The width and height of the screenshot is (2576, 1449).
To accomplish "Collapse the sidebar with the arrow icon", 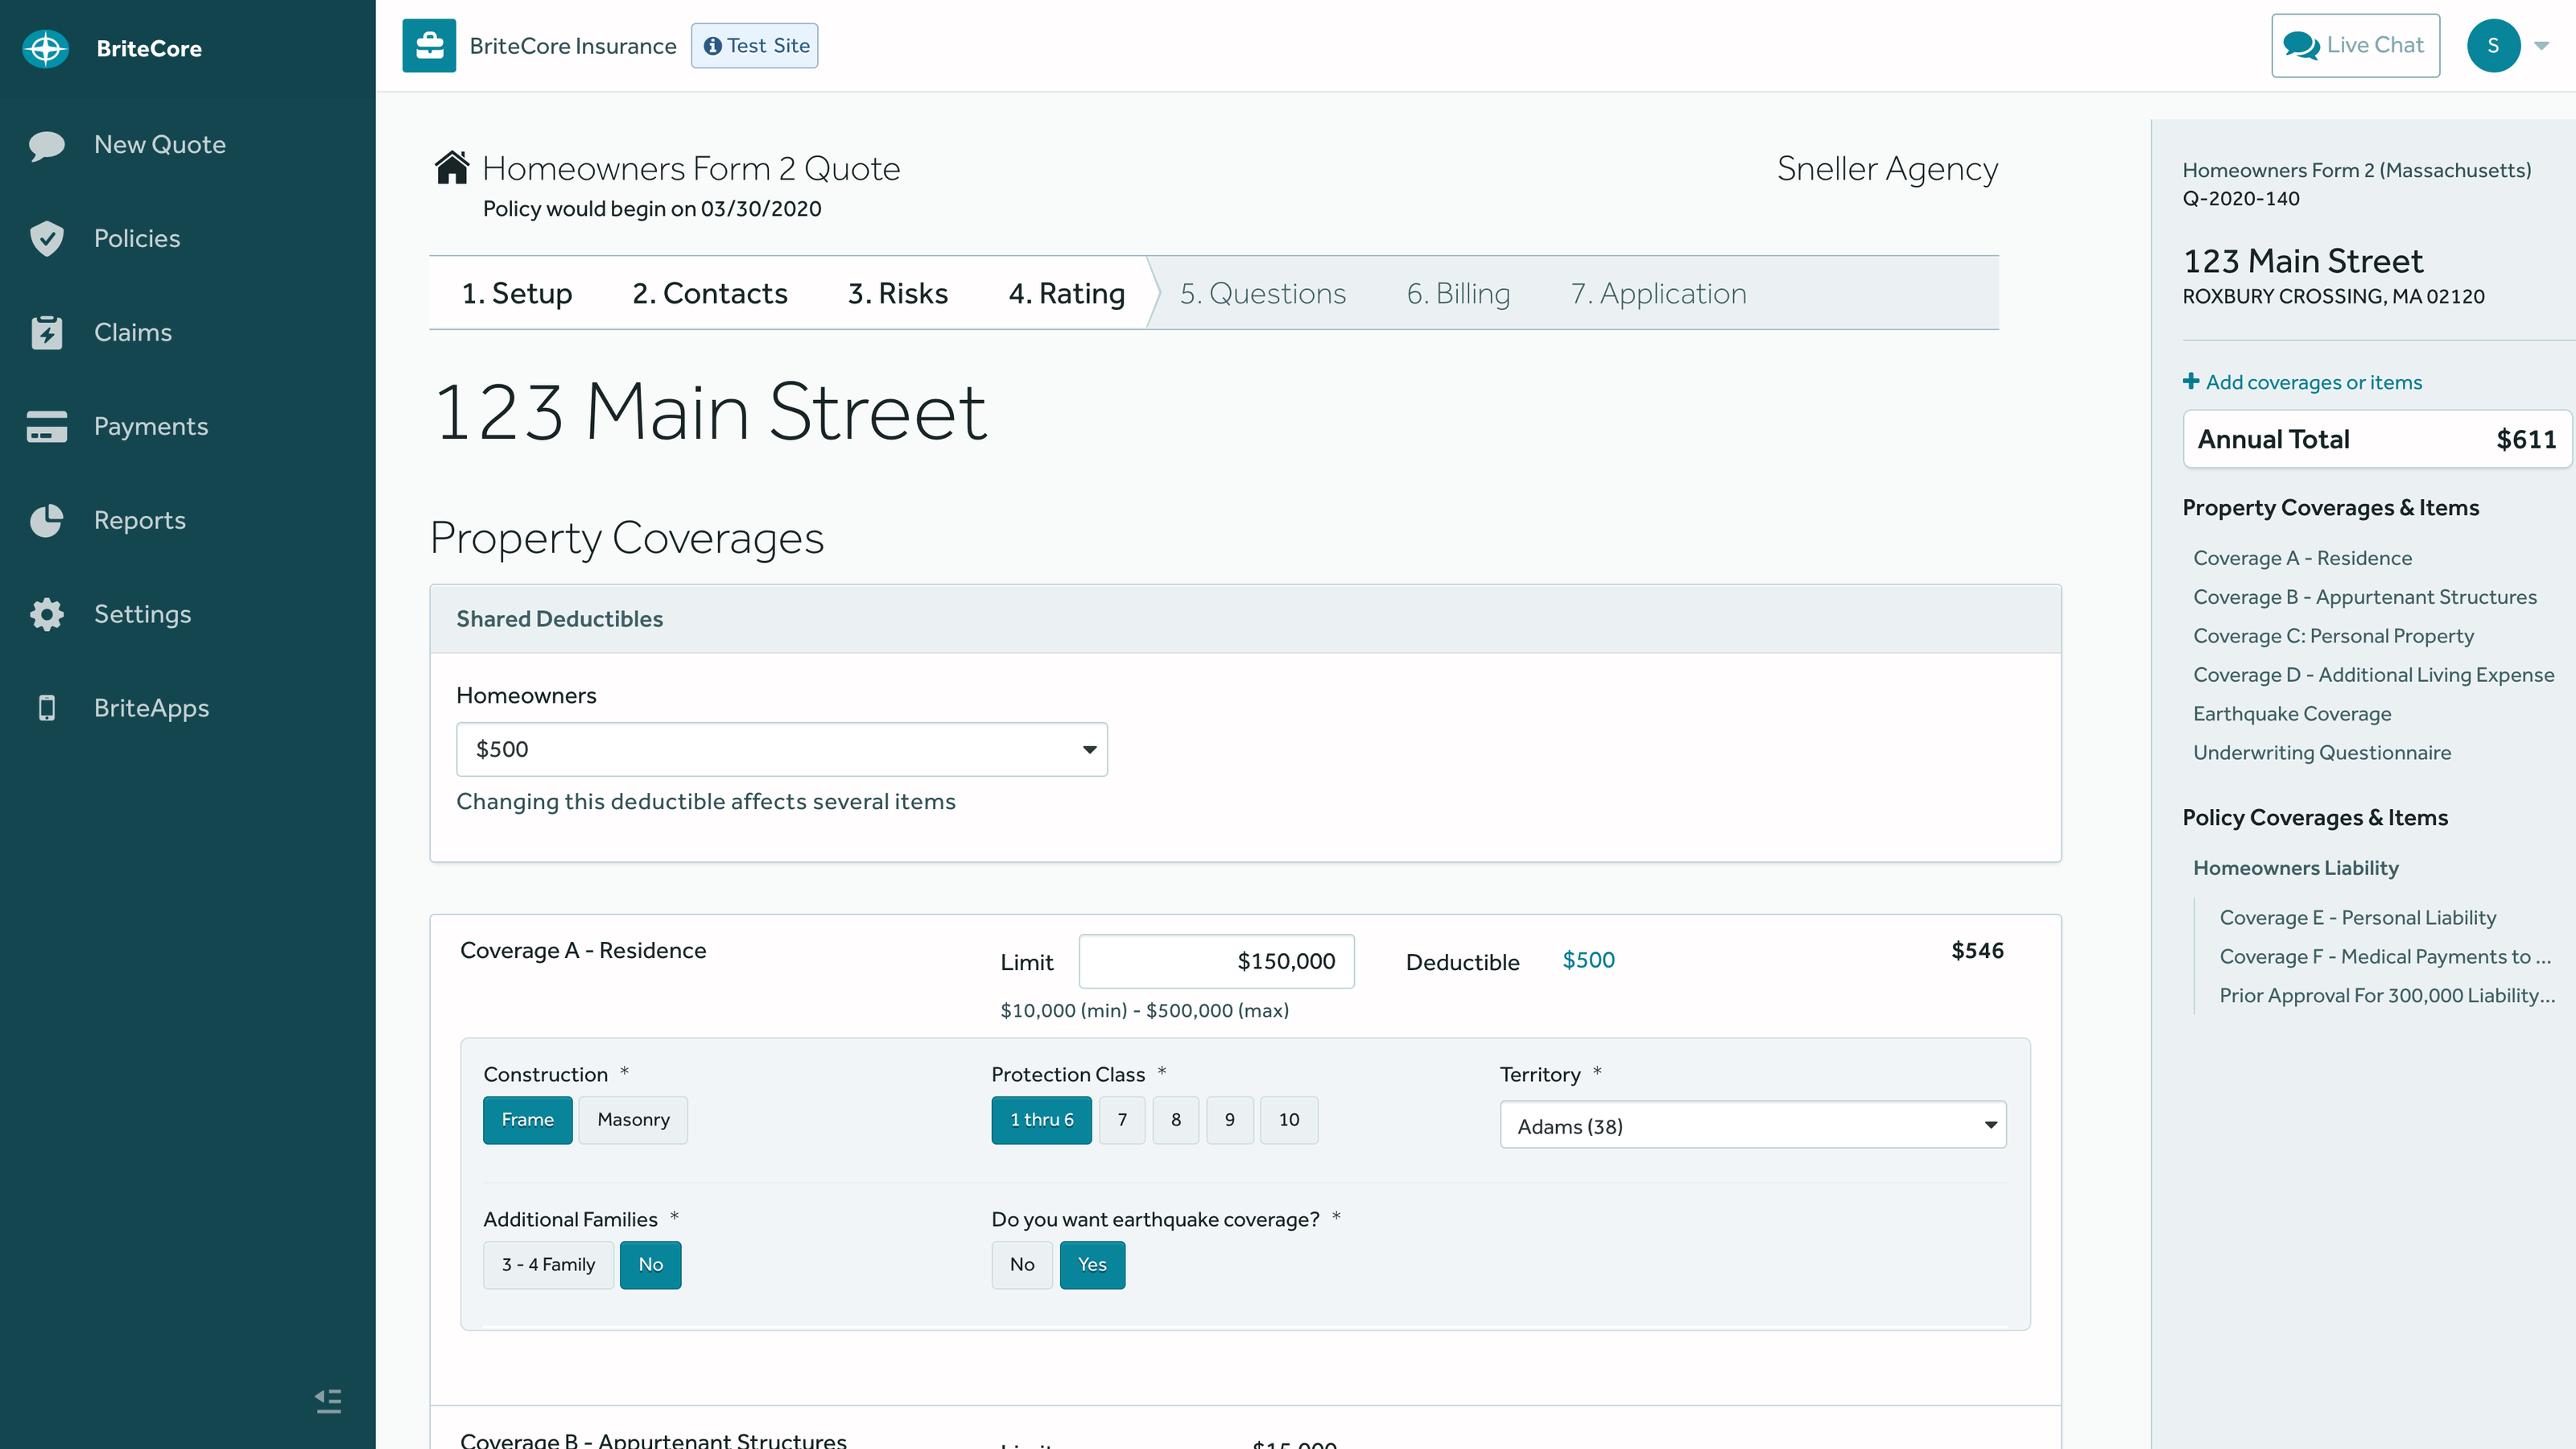I will click(x=328, y=1400).
